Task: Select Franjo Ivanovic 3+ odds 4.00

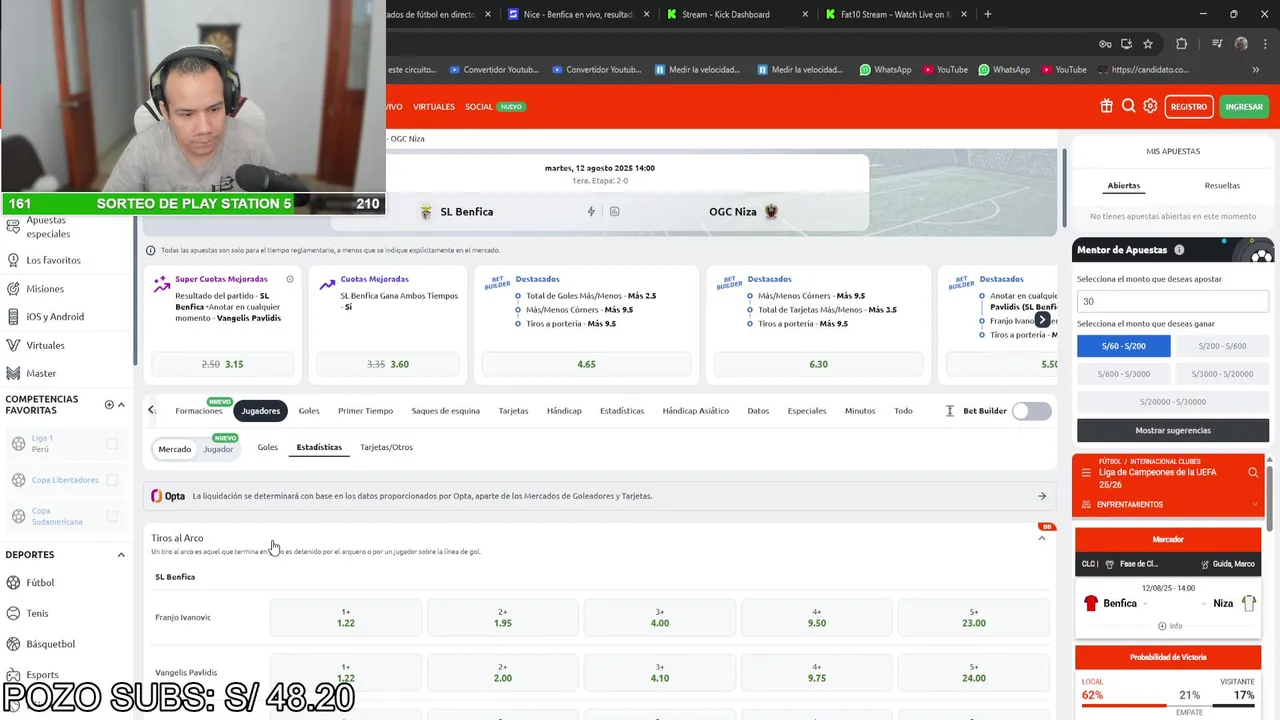Action: (x=660, y=617)
